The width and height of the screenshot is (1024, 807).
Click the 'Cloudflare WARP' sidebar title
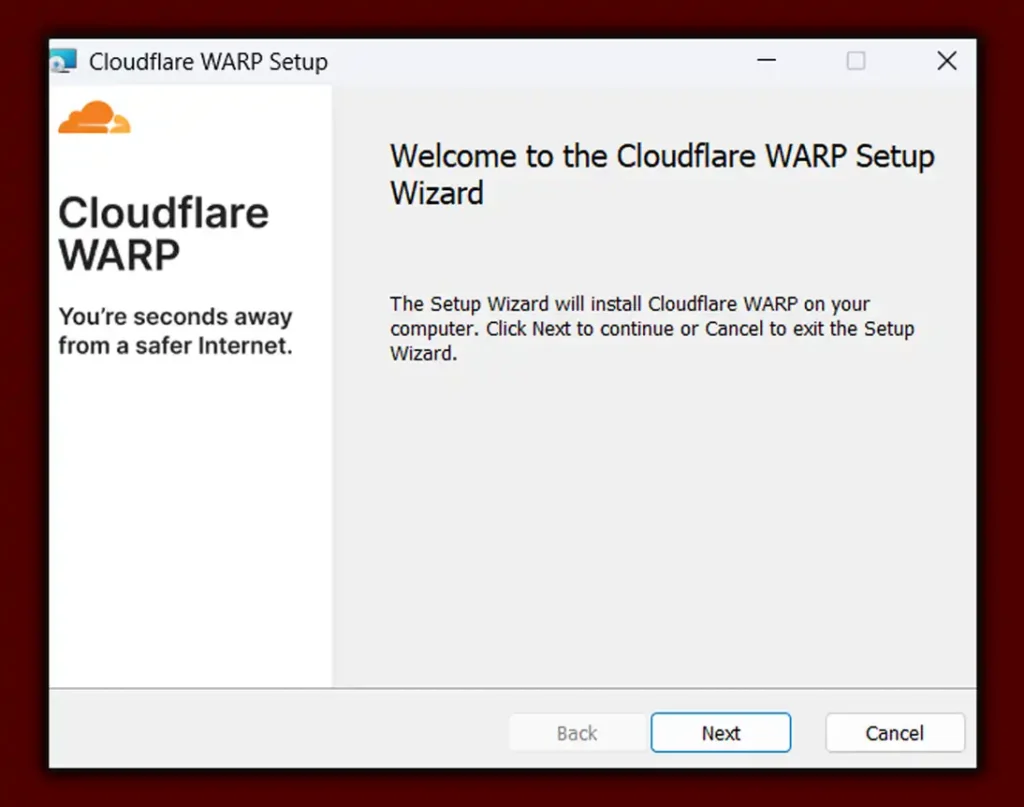coord(163,233)
